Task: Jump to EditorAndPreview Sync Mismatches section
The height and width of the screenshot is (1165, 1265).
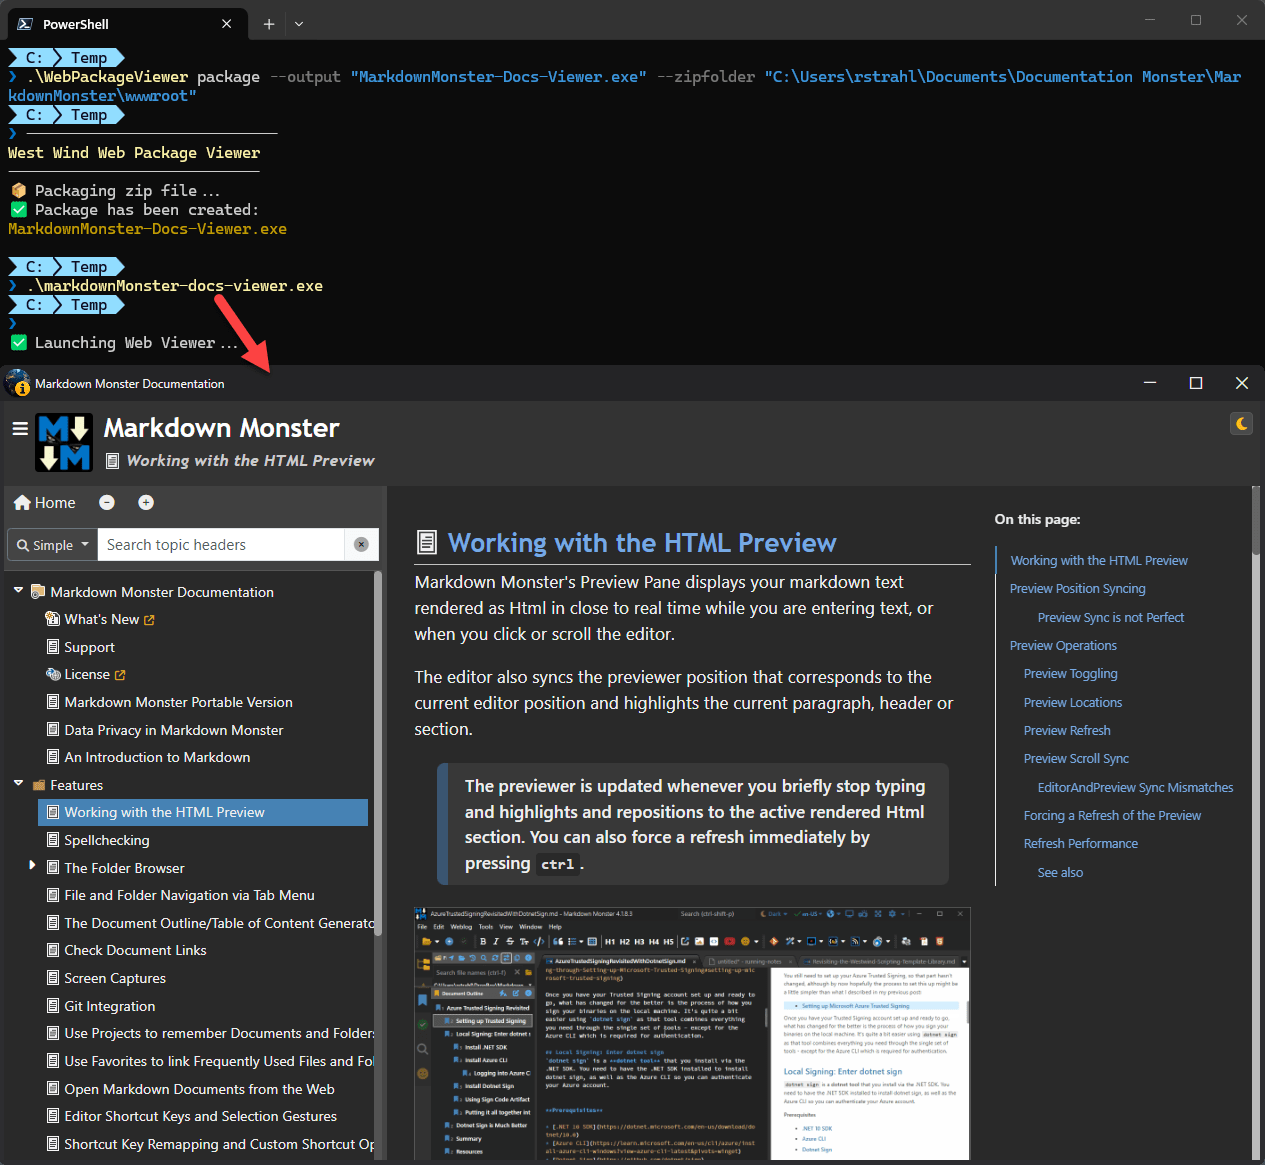Action: click(x=1135, y=788)
